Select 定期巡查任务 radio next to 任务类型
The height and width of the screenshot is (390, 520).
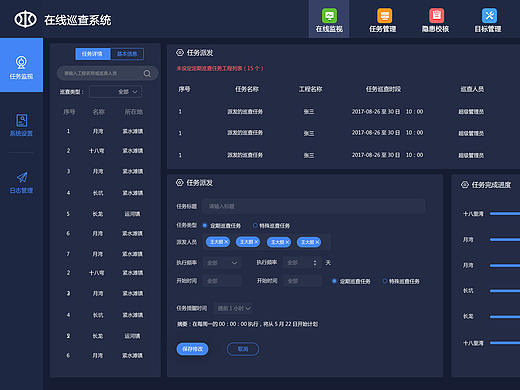click(205, 225)
